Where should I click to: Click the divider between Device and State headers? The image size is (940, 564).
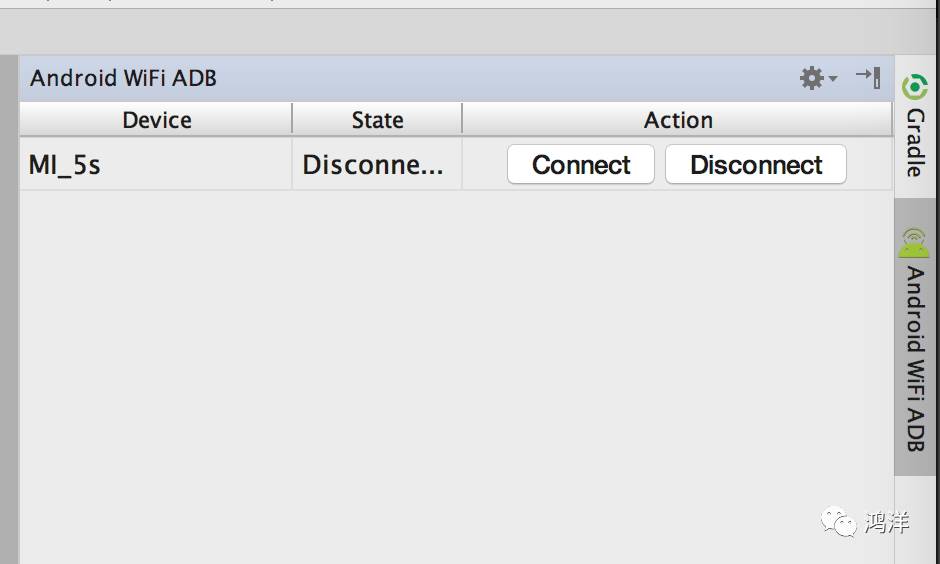click(x=292, y=119)
